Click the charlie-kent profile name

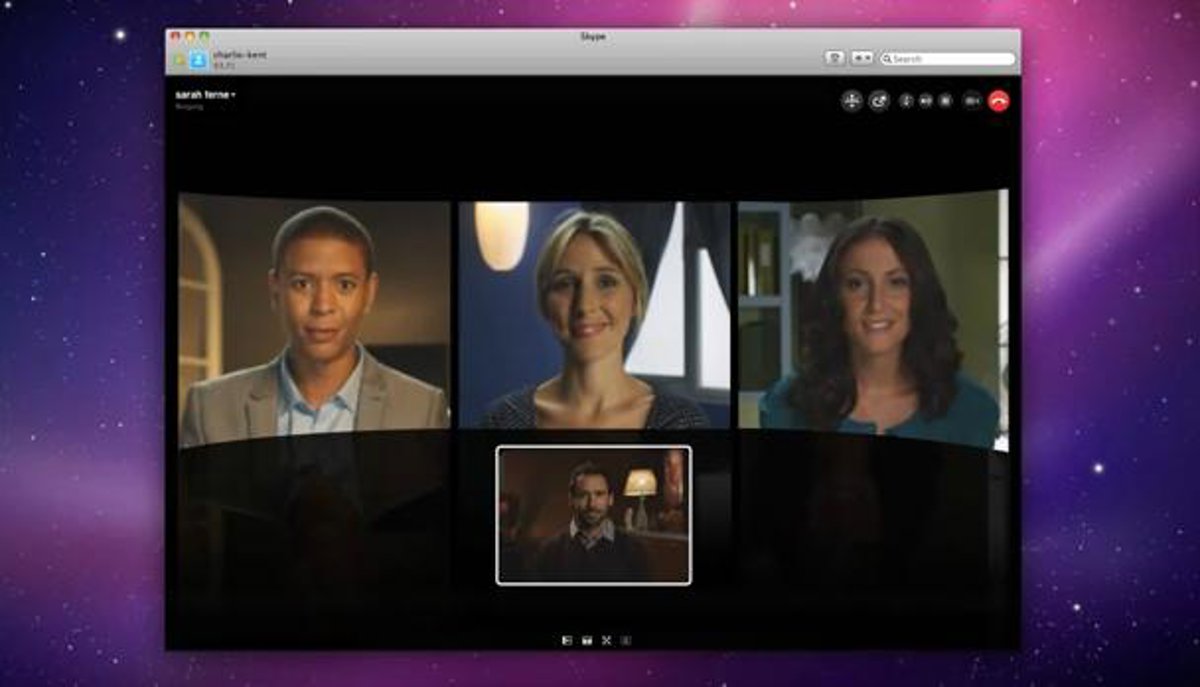point(240,54)
